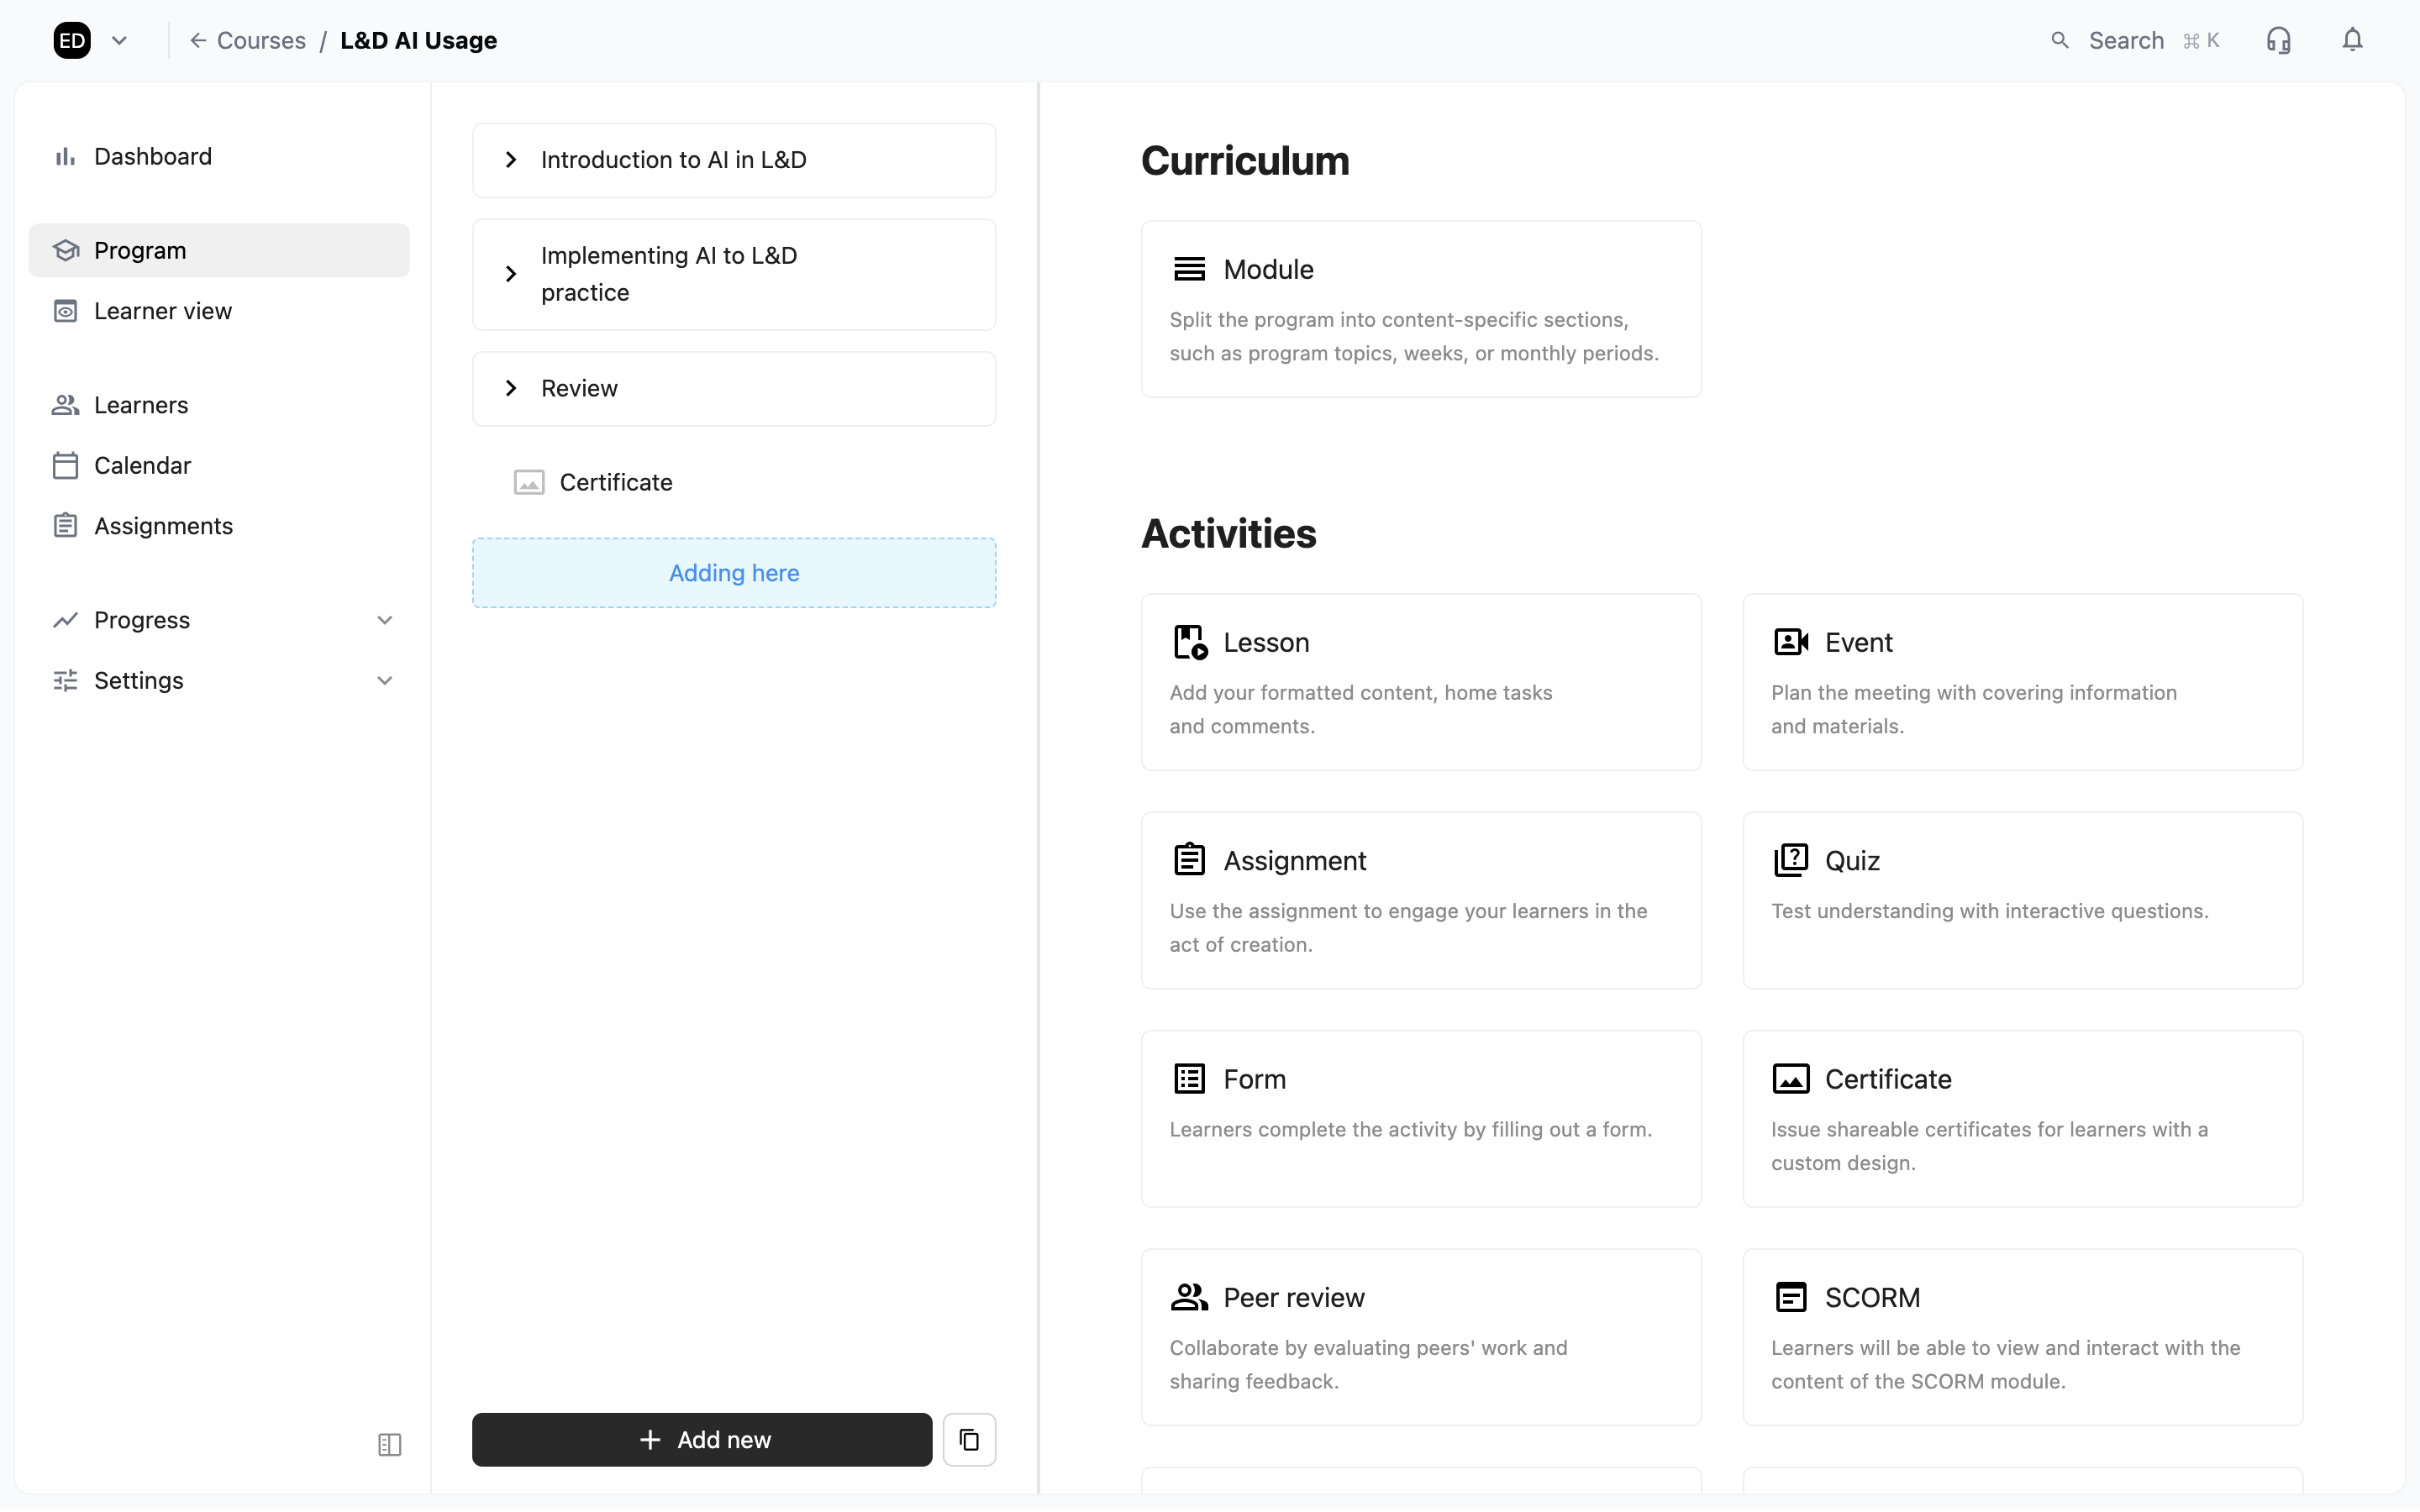Image resolution: width=2420 pixels, height=1512 pixels.
Task: Toggle the Program sidebar entry
Action: (140, 250)
